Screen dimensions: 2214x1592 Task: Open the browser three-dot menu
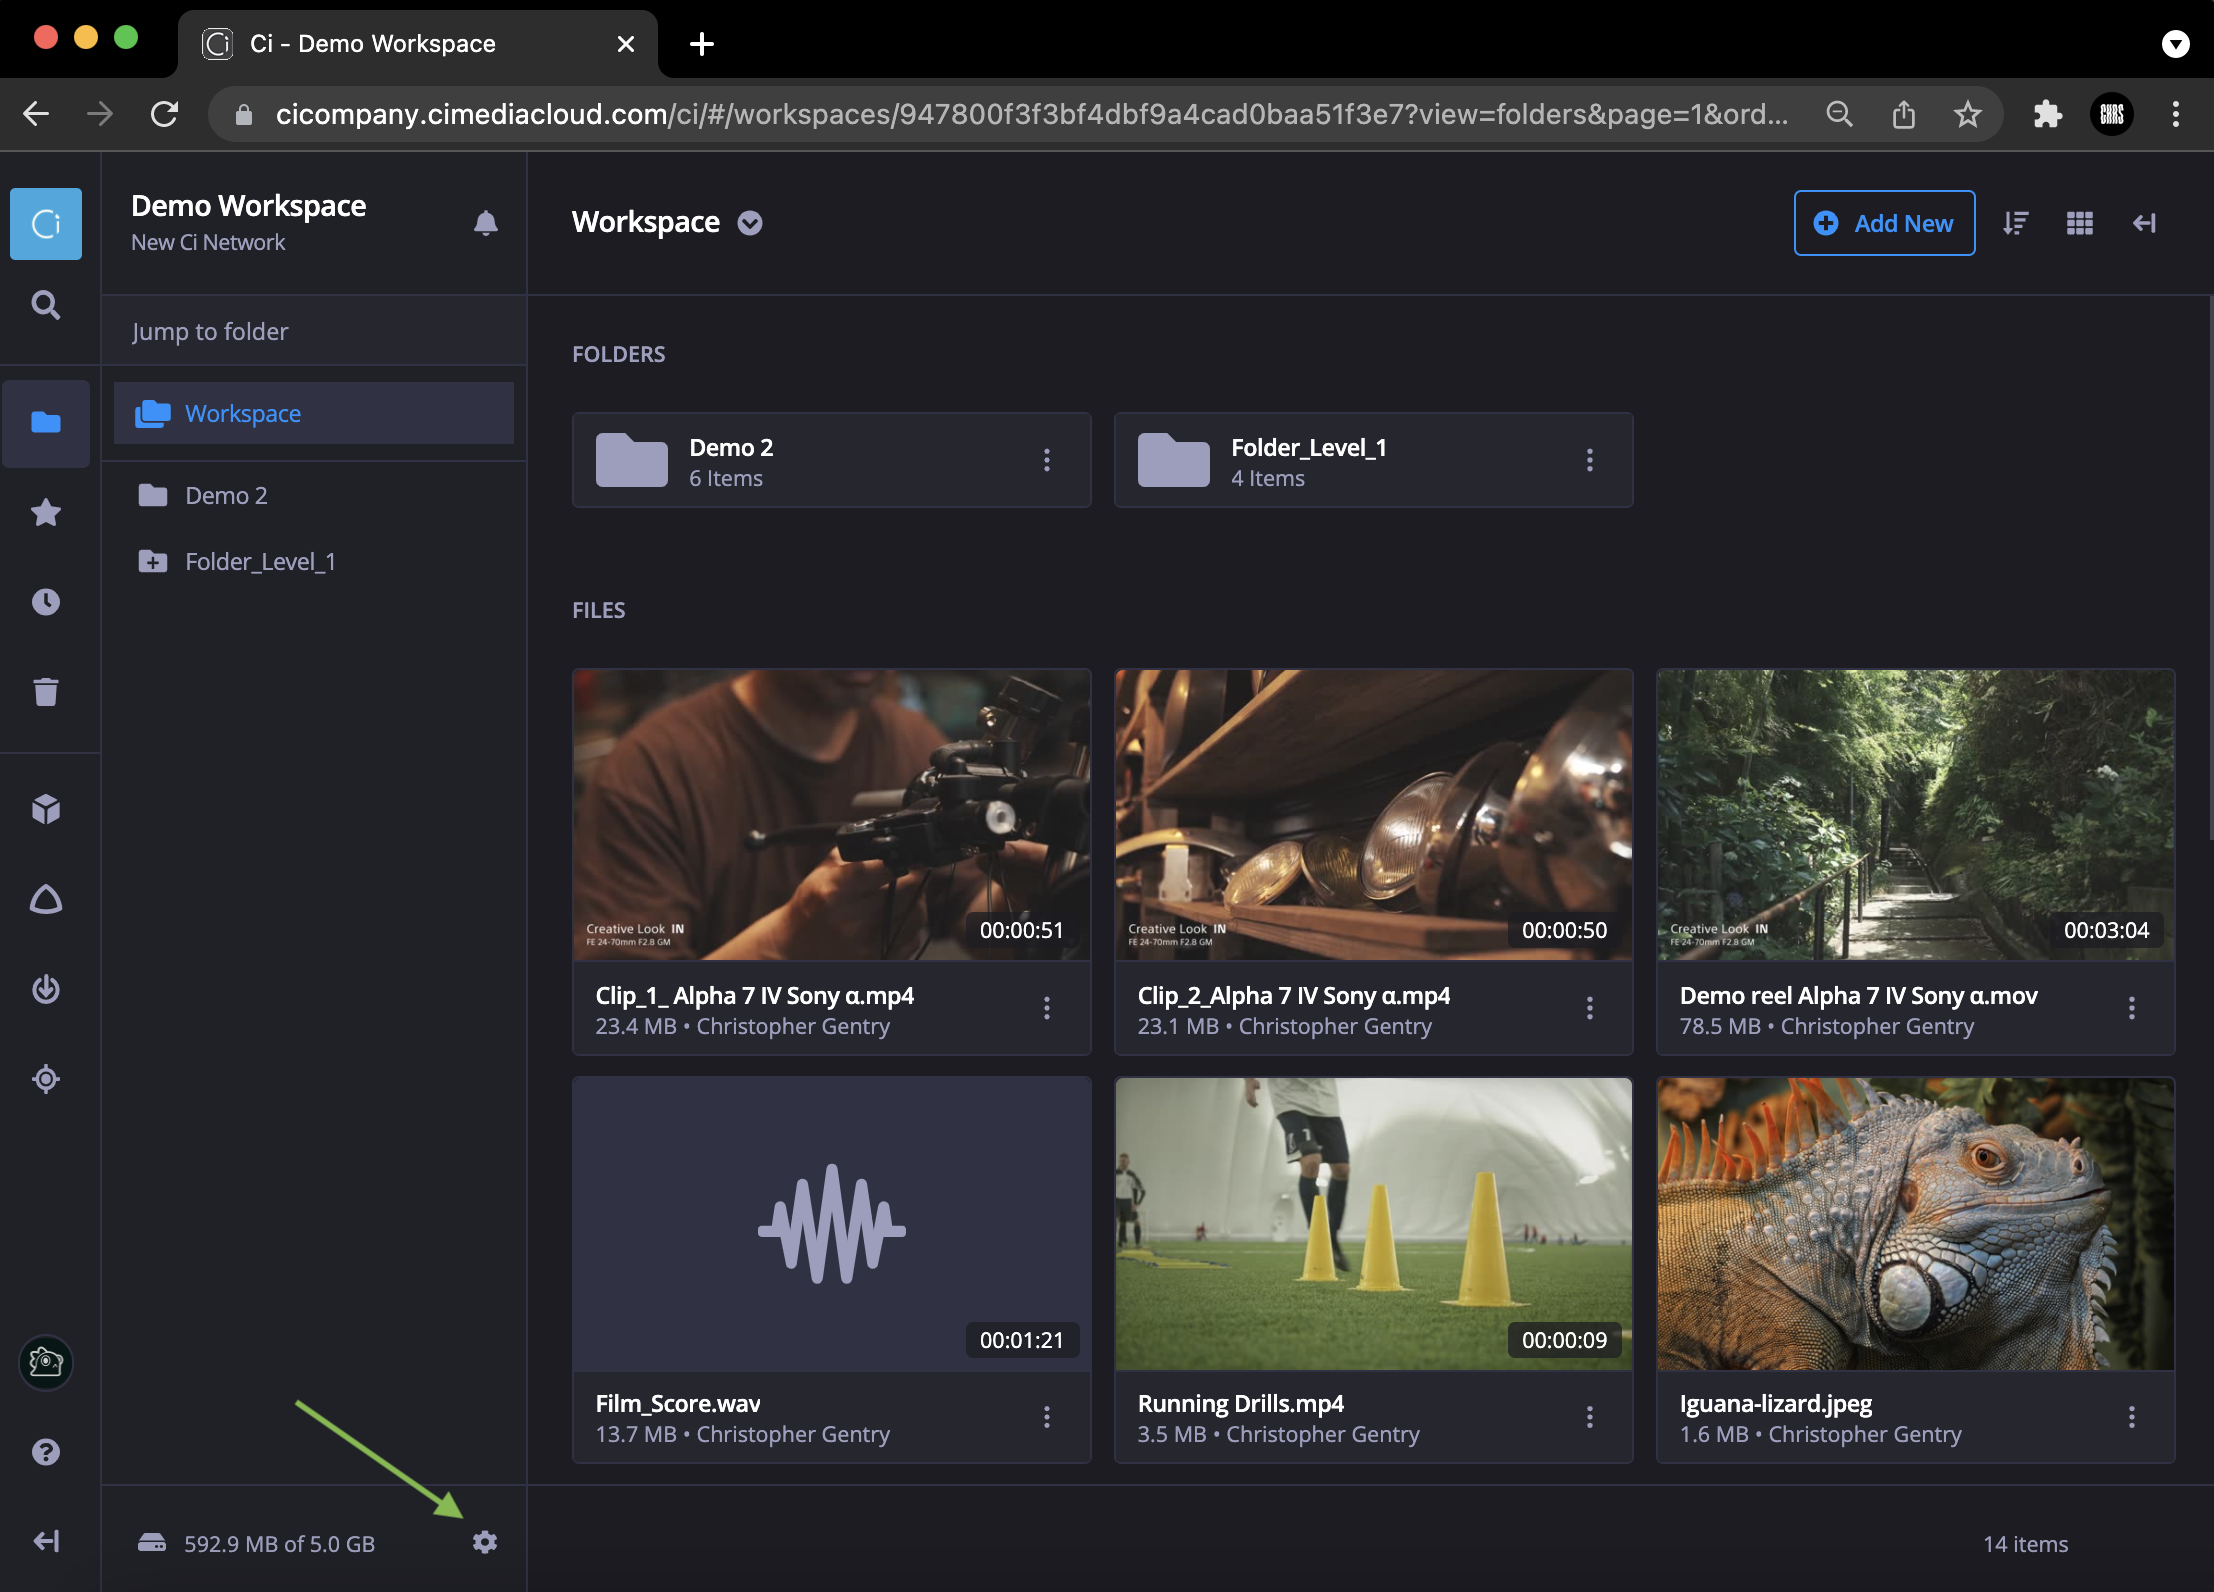(x=2176, y=114)
